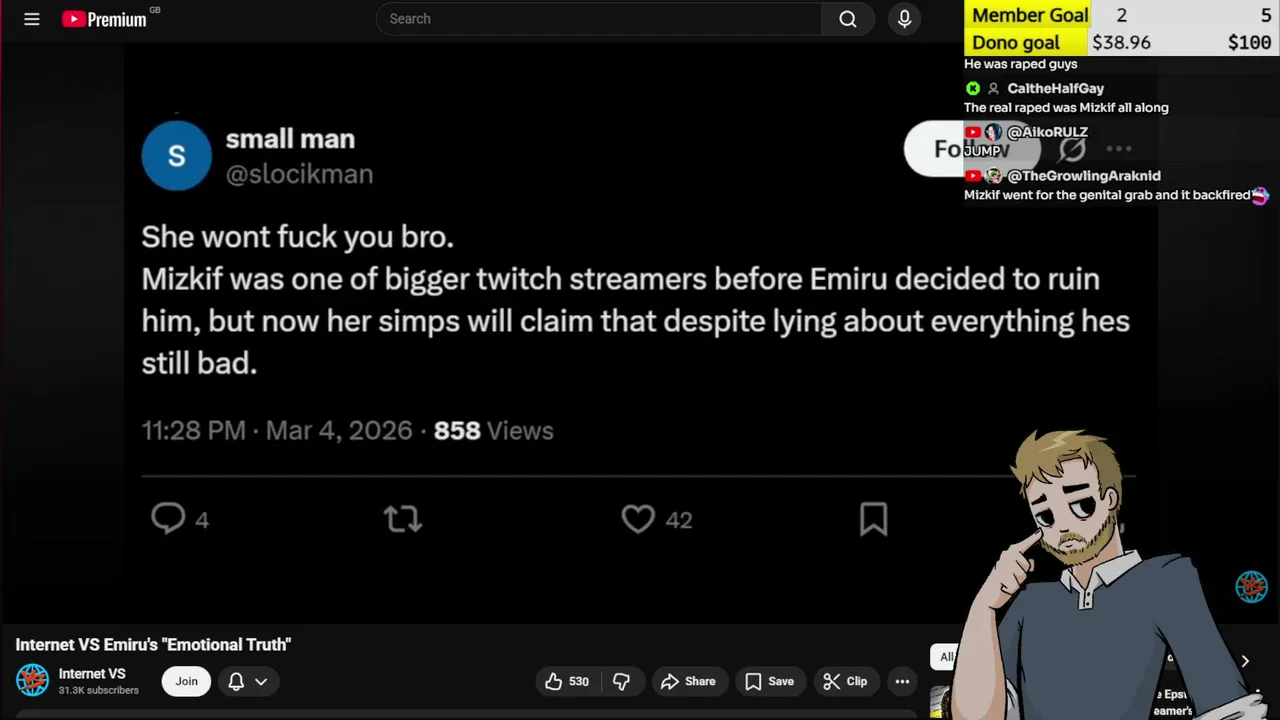Focus the Search input field

(x=600, y=19)
